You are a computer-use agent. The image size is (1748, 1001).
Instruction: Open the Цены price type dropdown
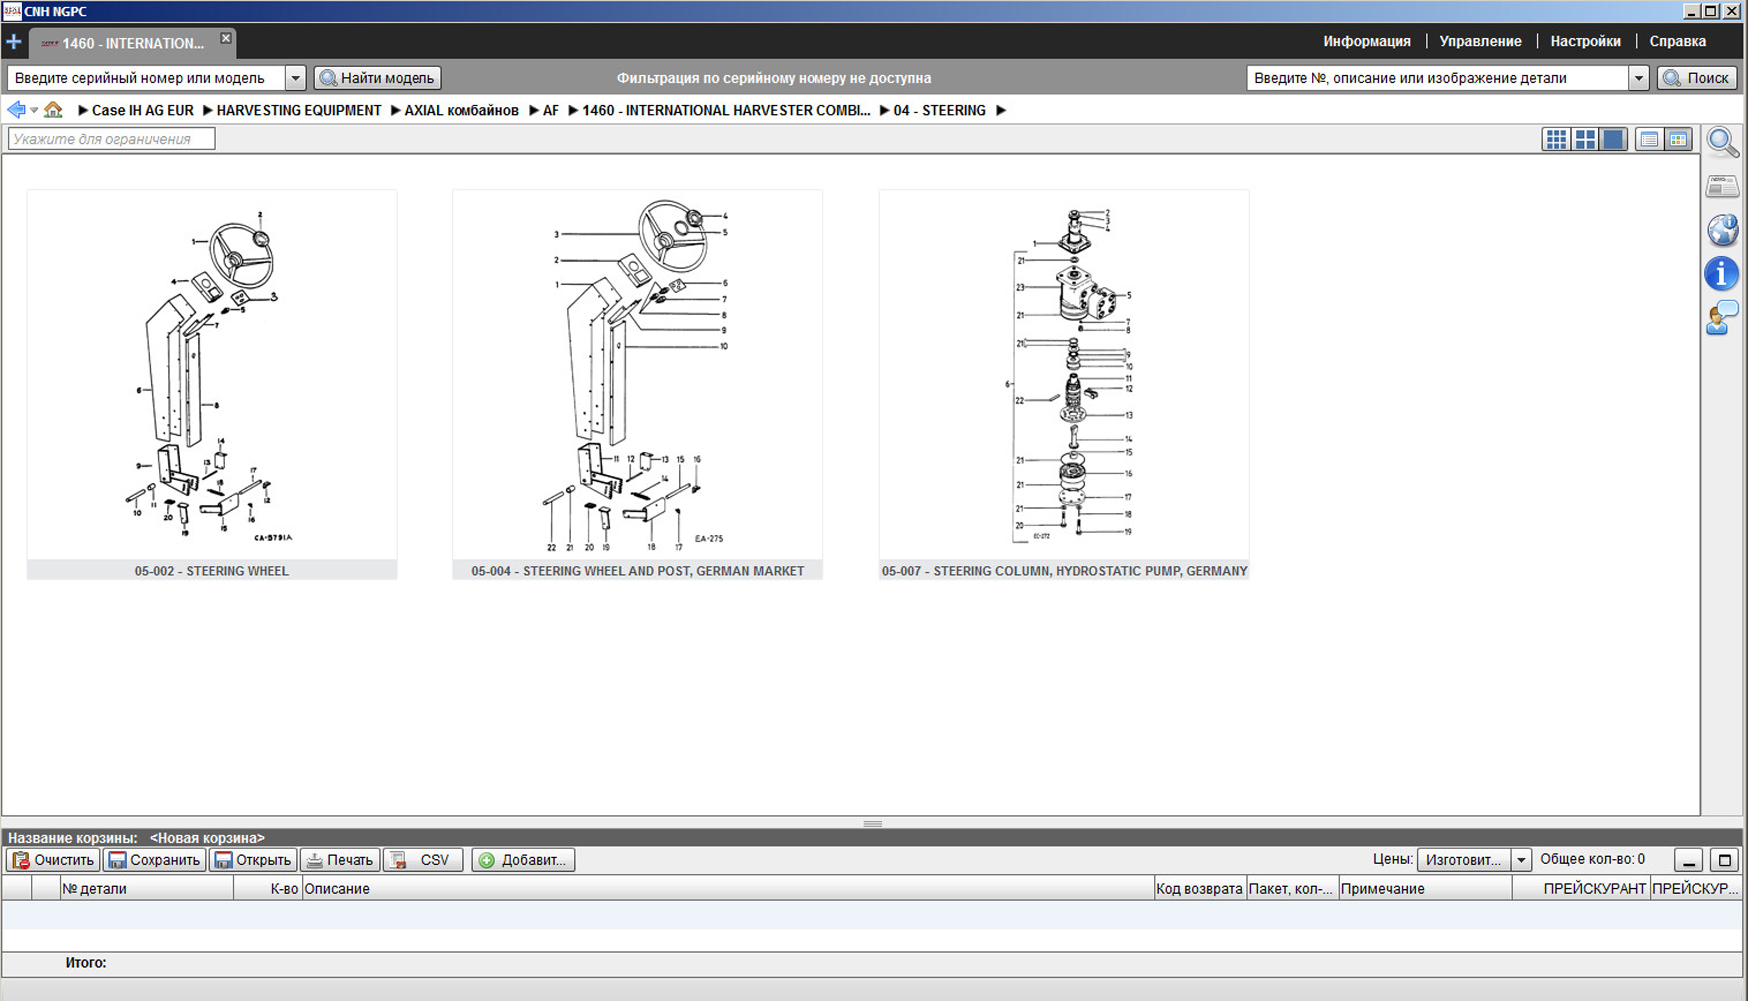[1520, 860]
